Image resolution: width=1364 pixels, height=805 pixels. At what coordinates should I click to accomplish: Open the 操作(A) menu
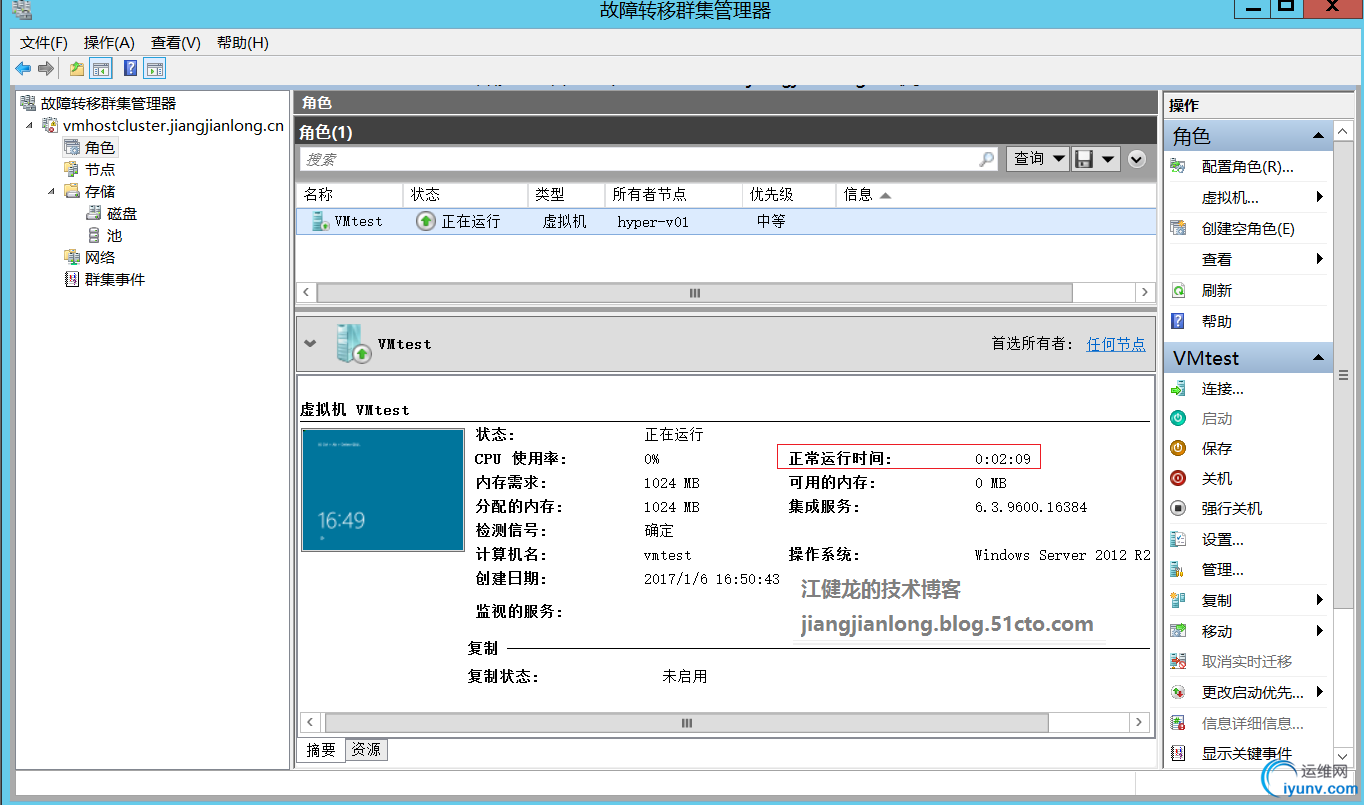pos(109,42)
